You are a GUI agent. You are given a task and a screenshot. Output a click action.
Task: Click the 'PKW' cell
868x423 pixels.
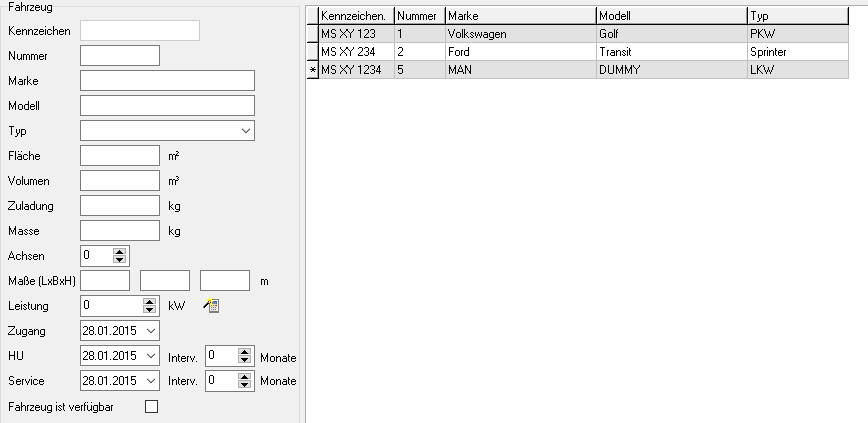point(798,34)
